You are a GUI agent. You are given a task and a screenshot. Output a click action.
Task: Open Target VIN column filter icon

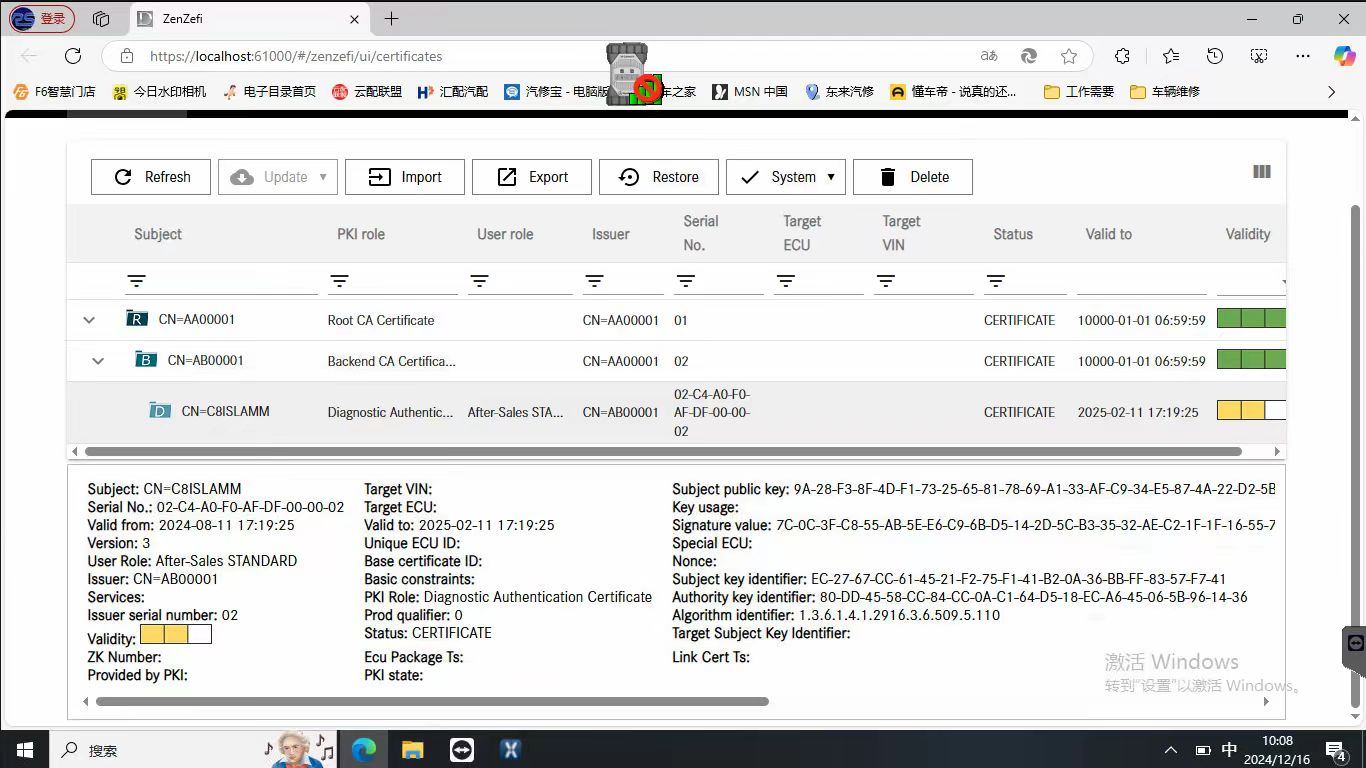click(x=885, y=281)
